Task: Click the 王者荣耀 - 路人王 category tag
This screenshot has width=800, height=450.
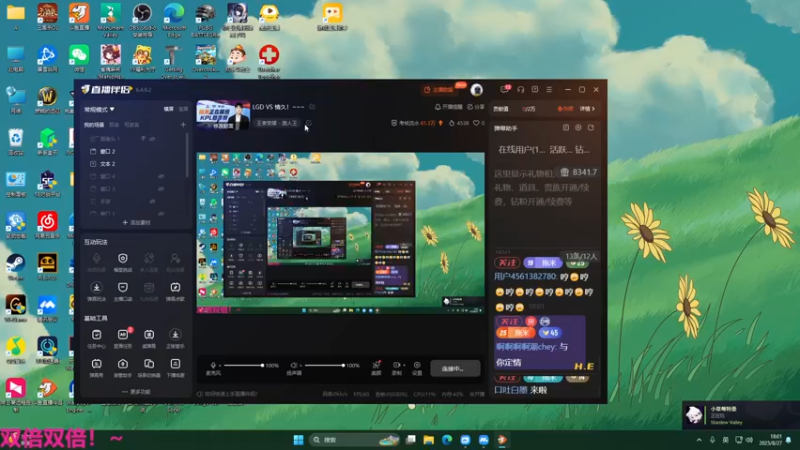Action: click(277, 123)
